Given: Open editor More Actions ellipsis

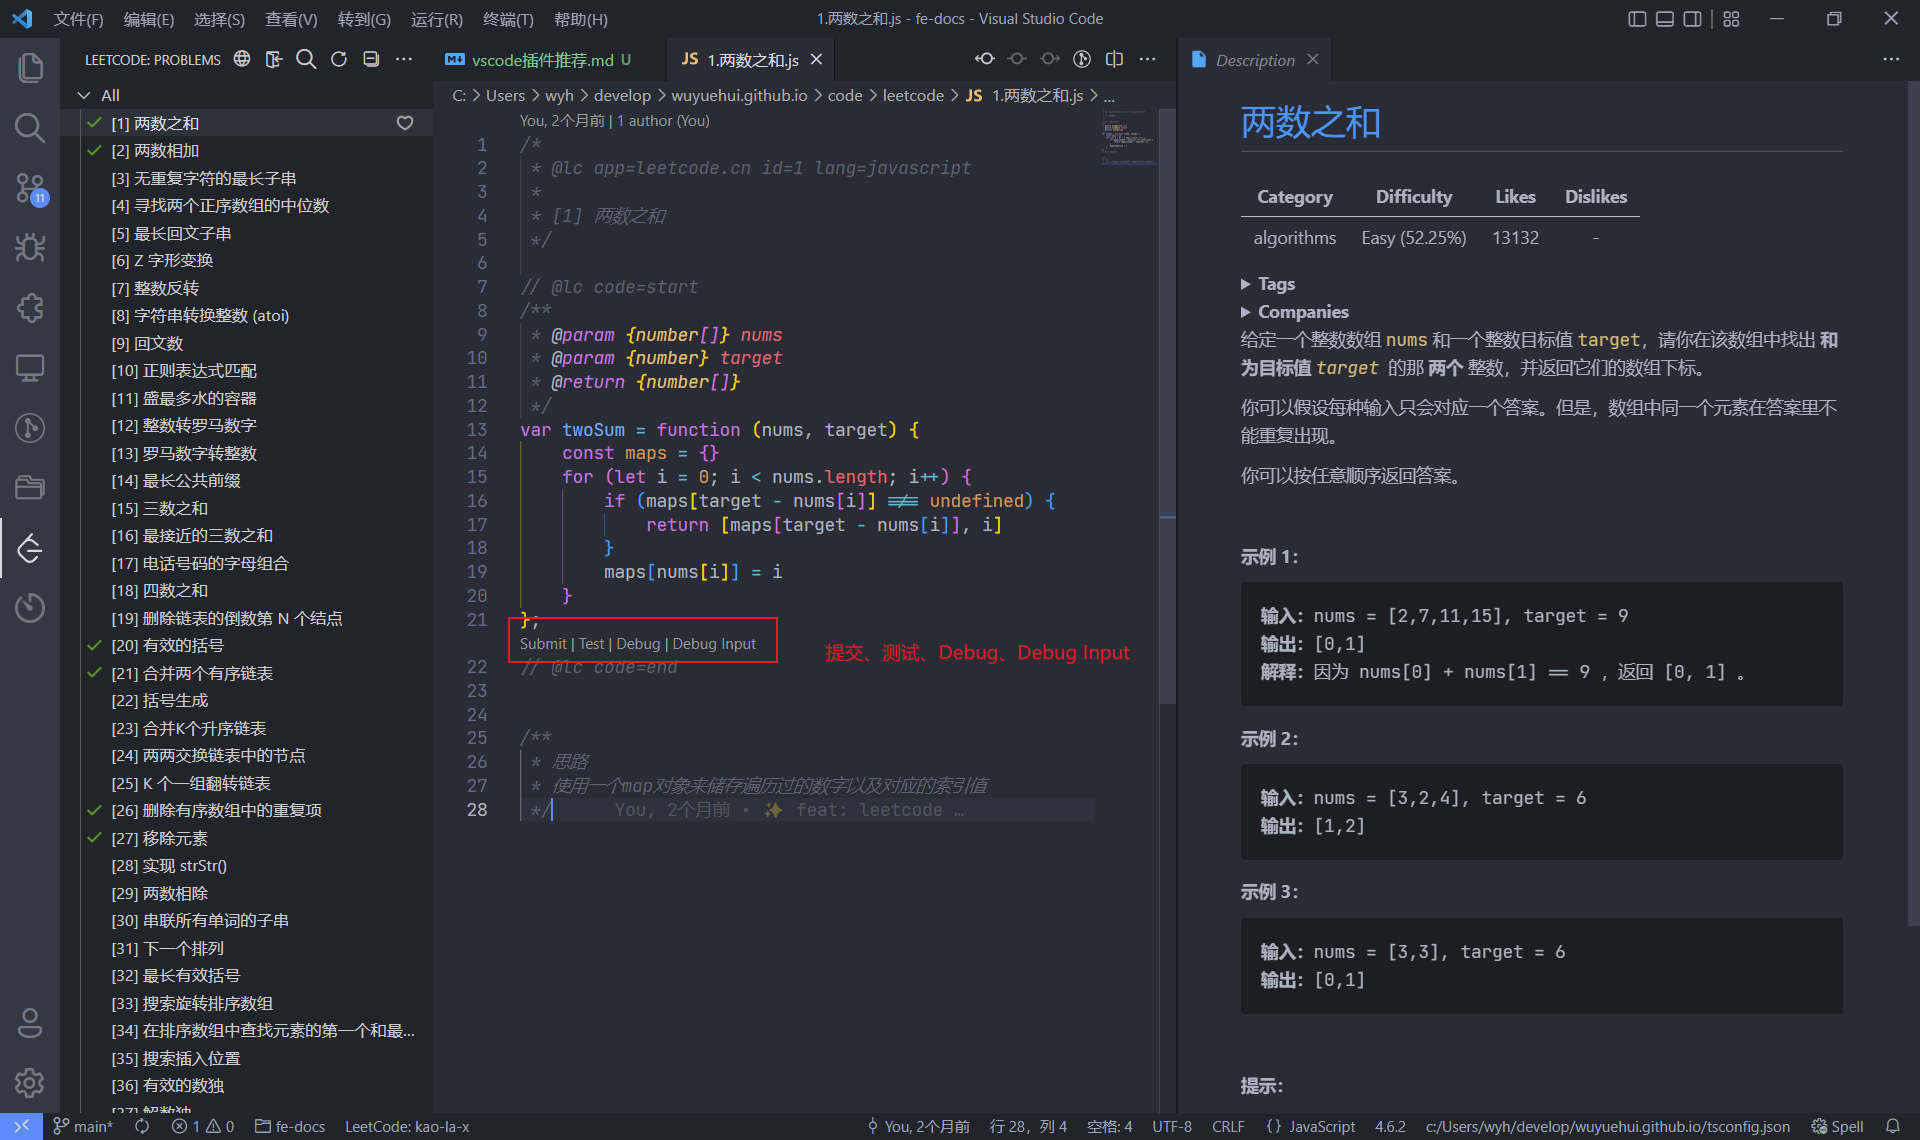Looking at the screenshot, I should 1148,59.
